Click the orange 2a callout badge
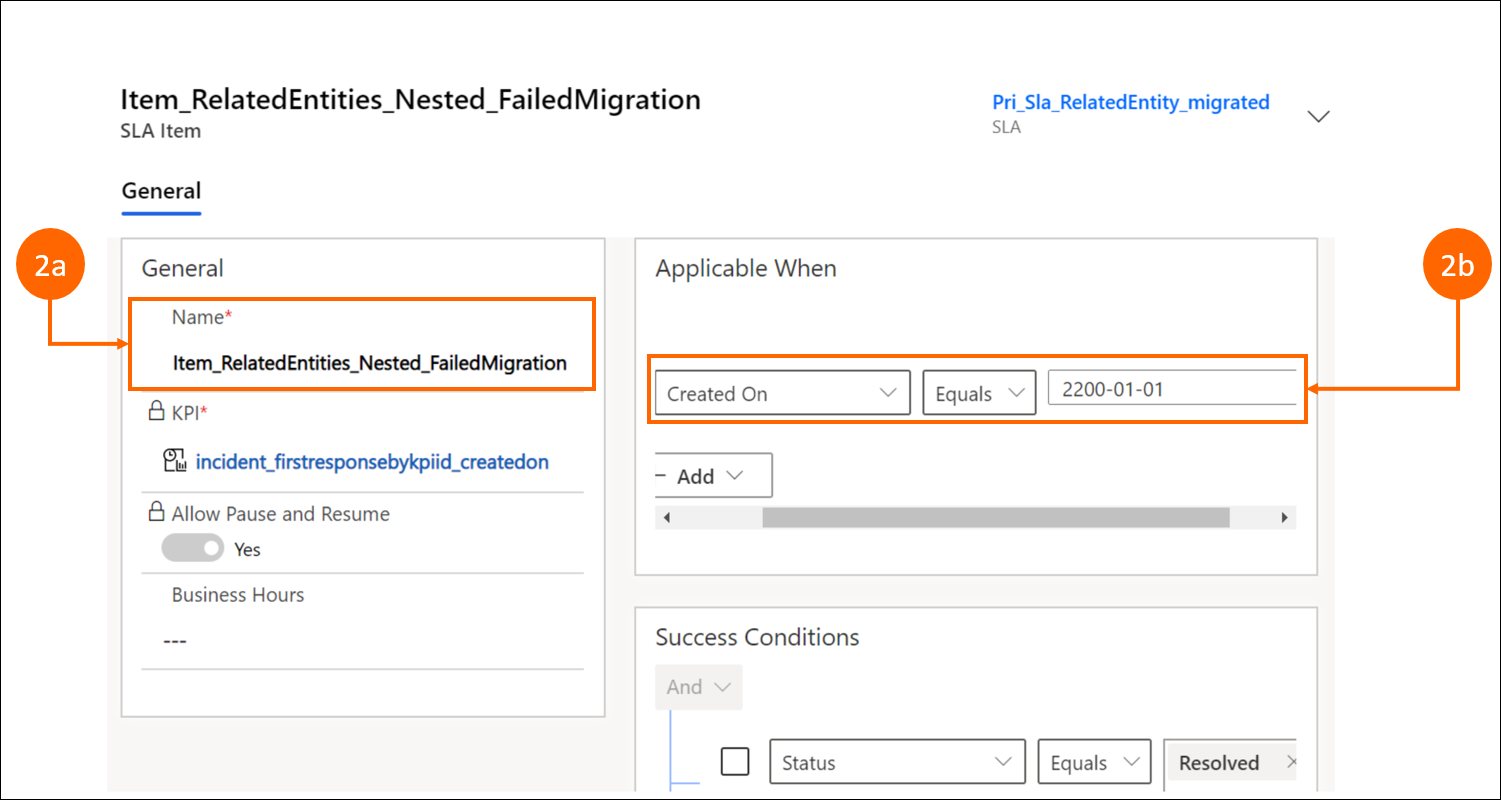The width and height of the screenshot is (1501, 800). tap(50, 266)
